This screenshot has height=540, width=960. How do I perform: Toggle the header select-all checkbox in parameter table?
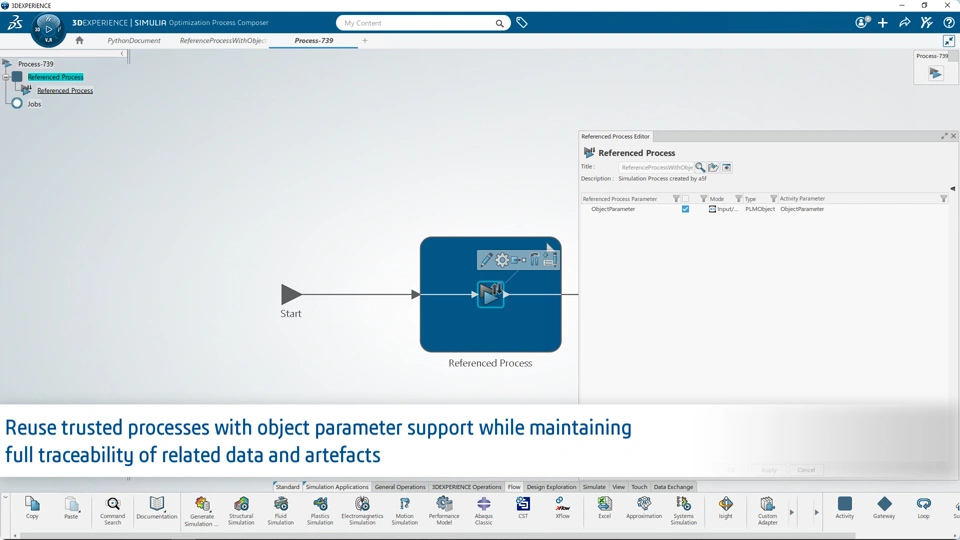685,198
